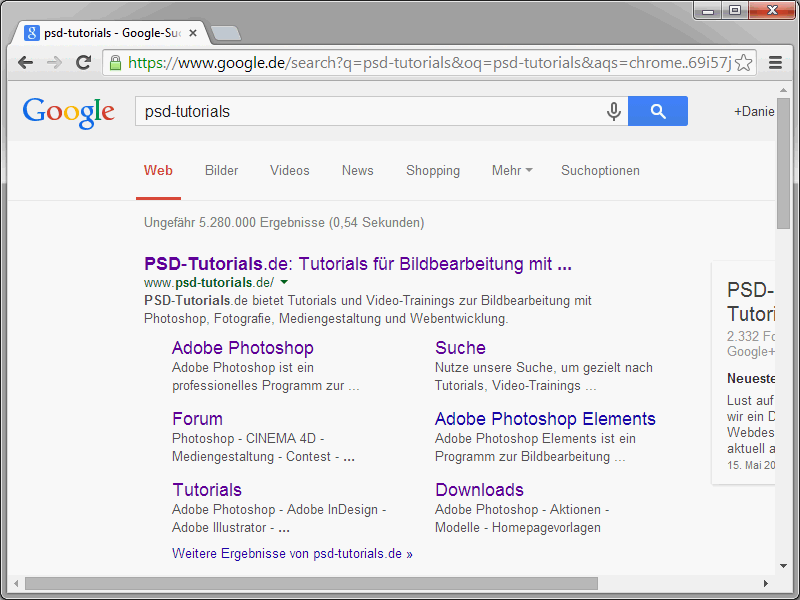The height and width of the screenshot is (600, 800).
Task: Open the Suche sitelink
Action: click(x=460, y=347)
